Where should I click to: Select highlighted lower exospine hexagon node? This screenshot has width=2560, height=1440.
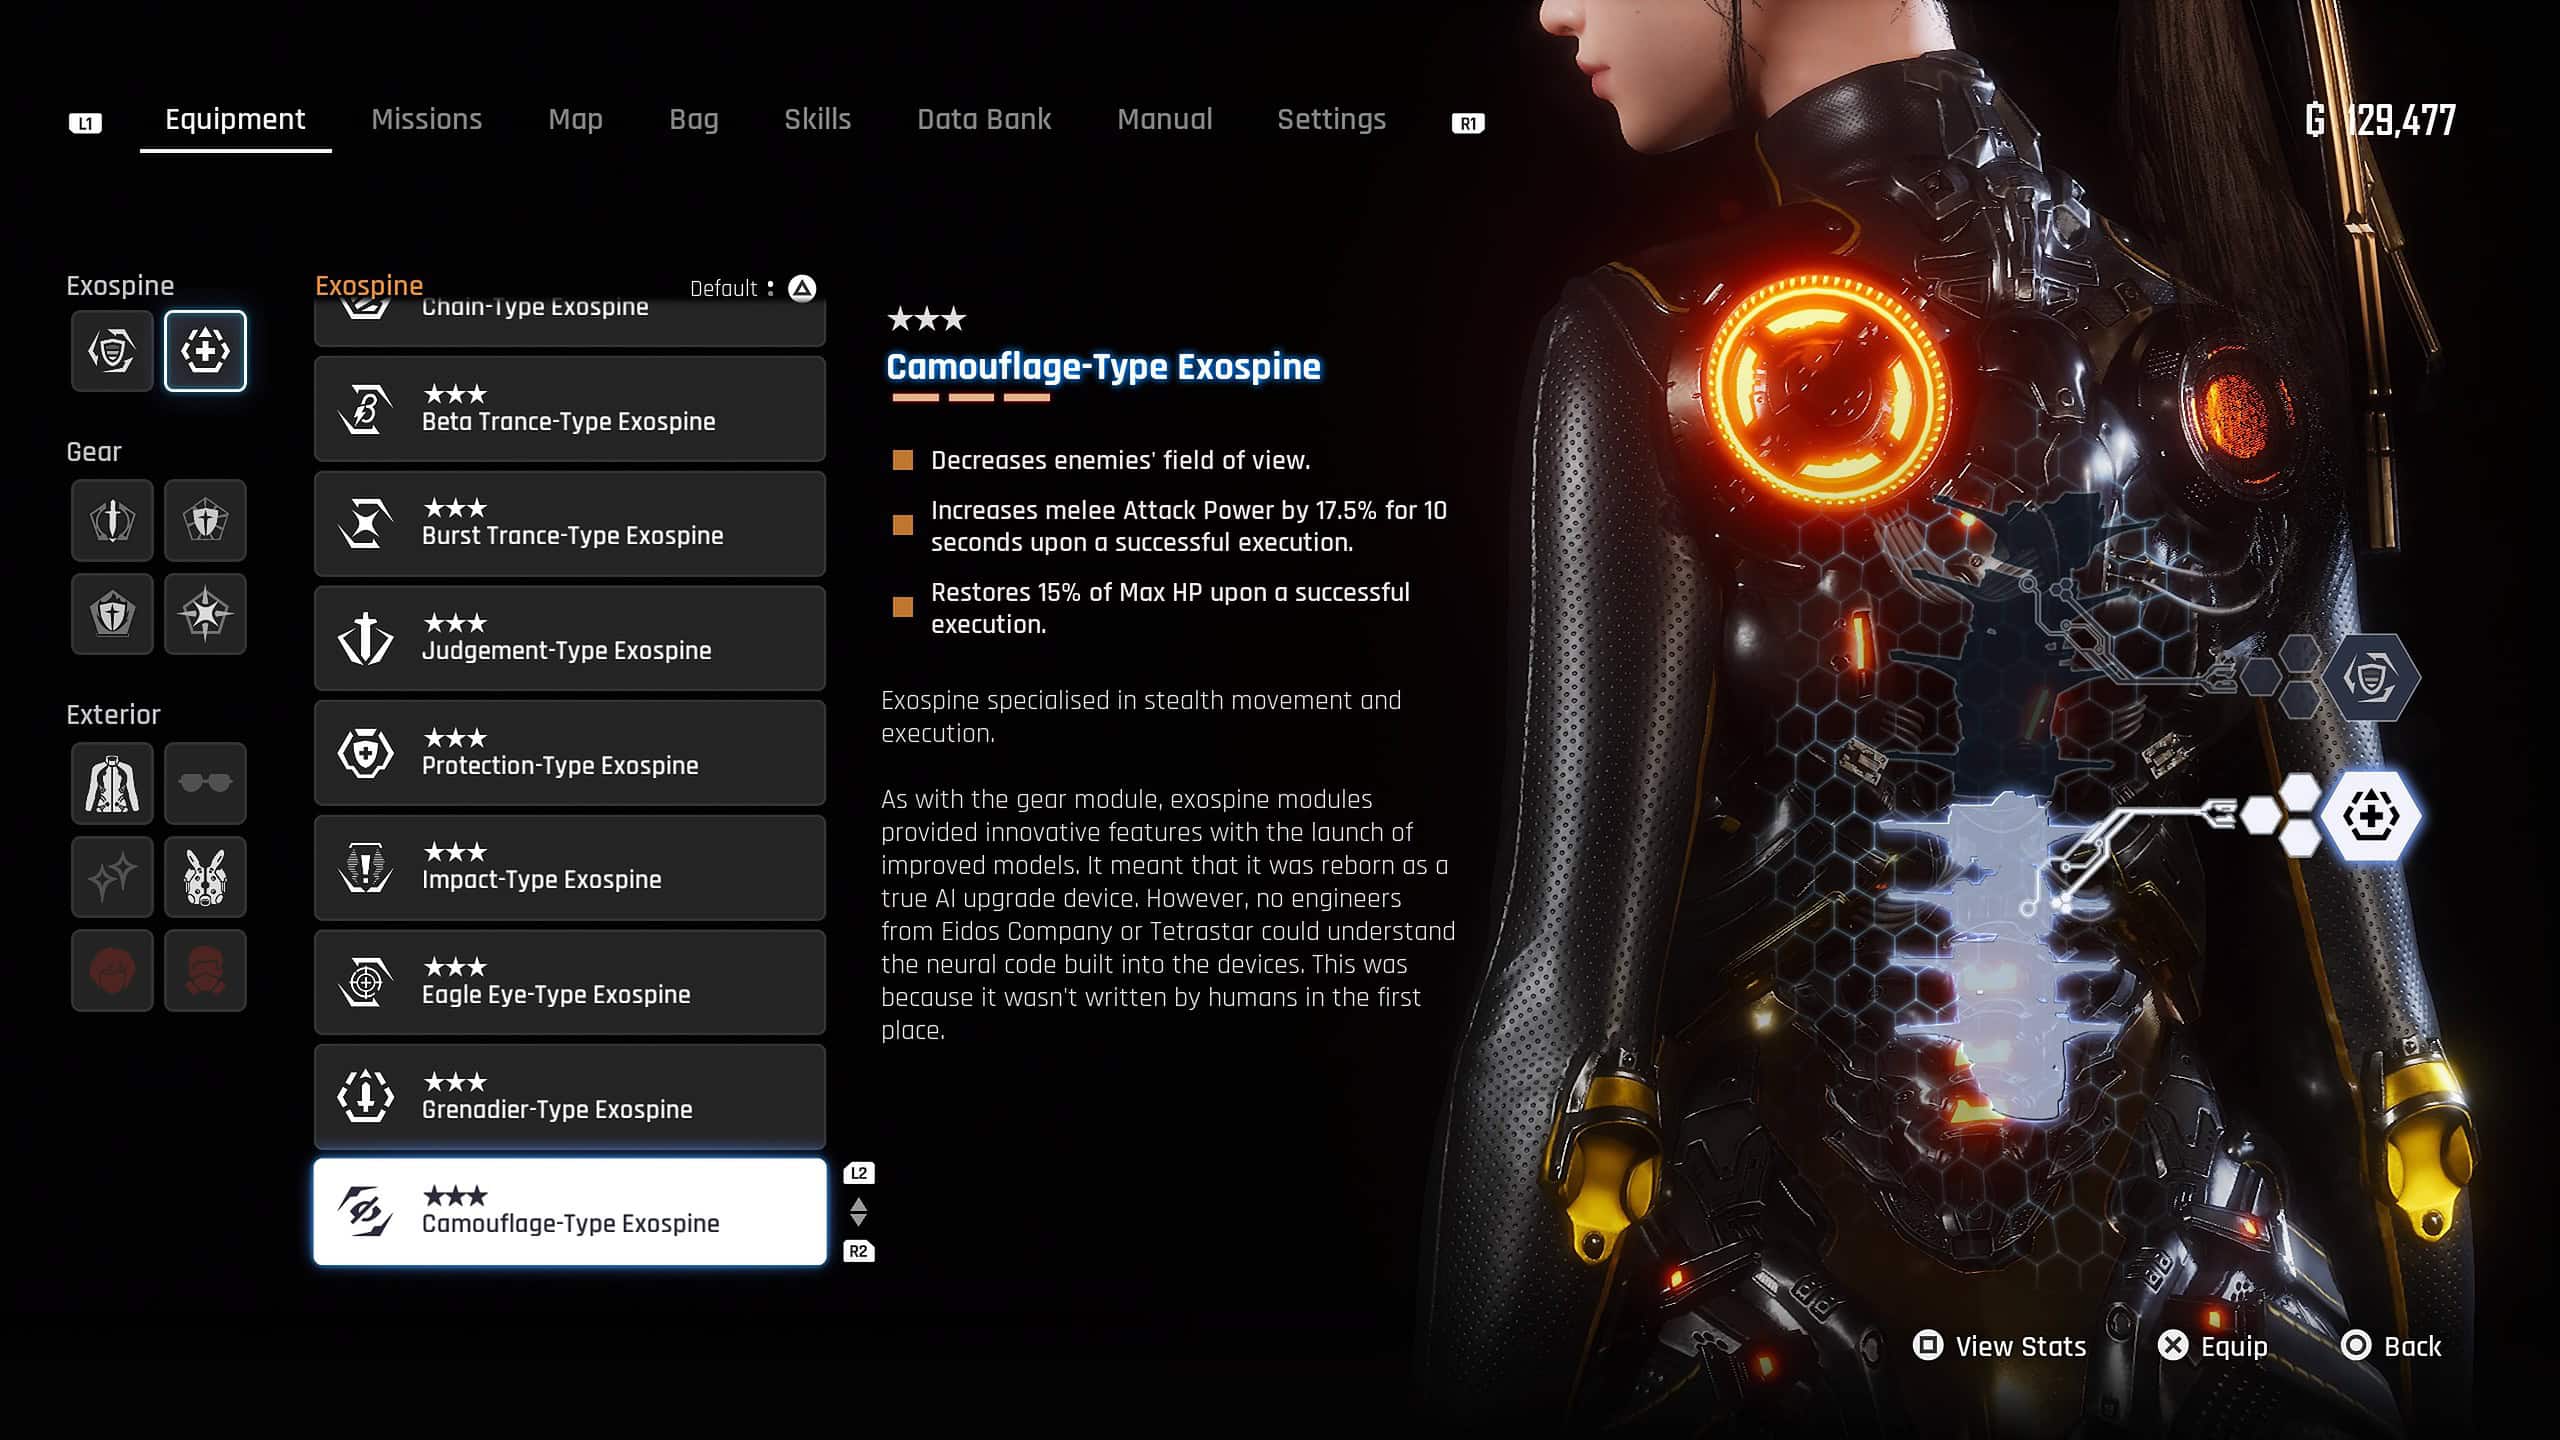2370,816
